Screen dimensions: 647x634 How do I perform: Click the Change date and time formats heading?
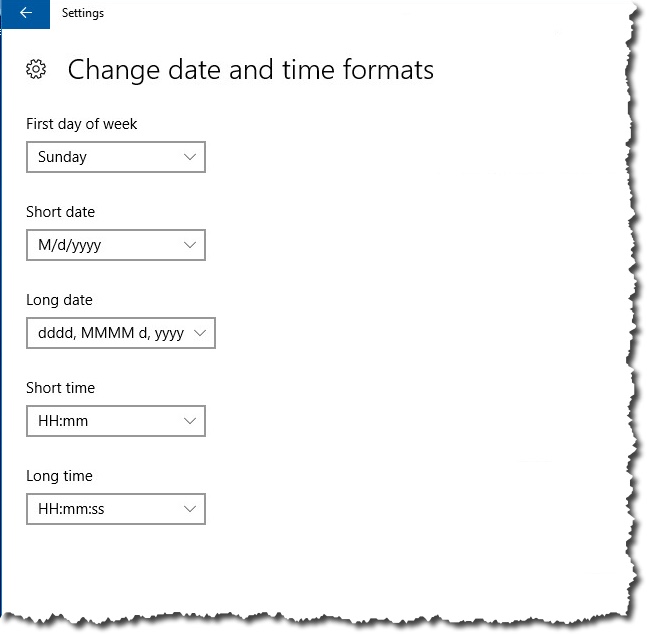click(x=250, y=69)
